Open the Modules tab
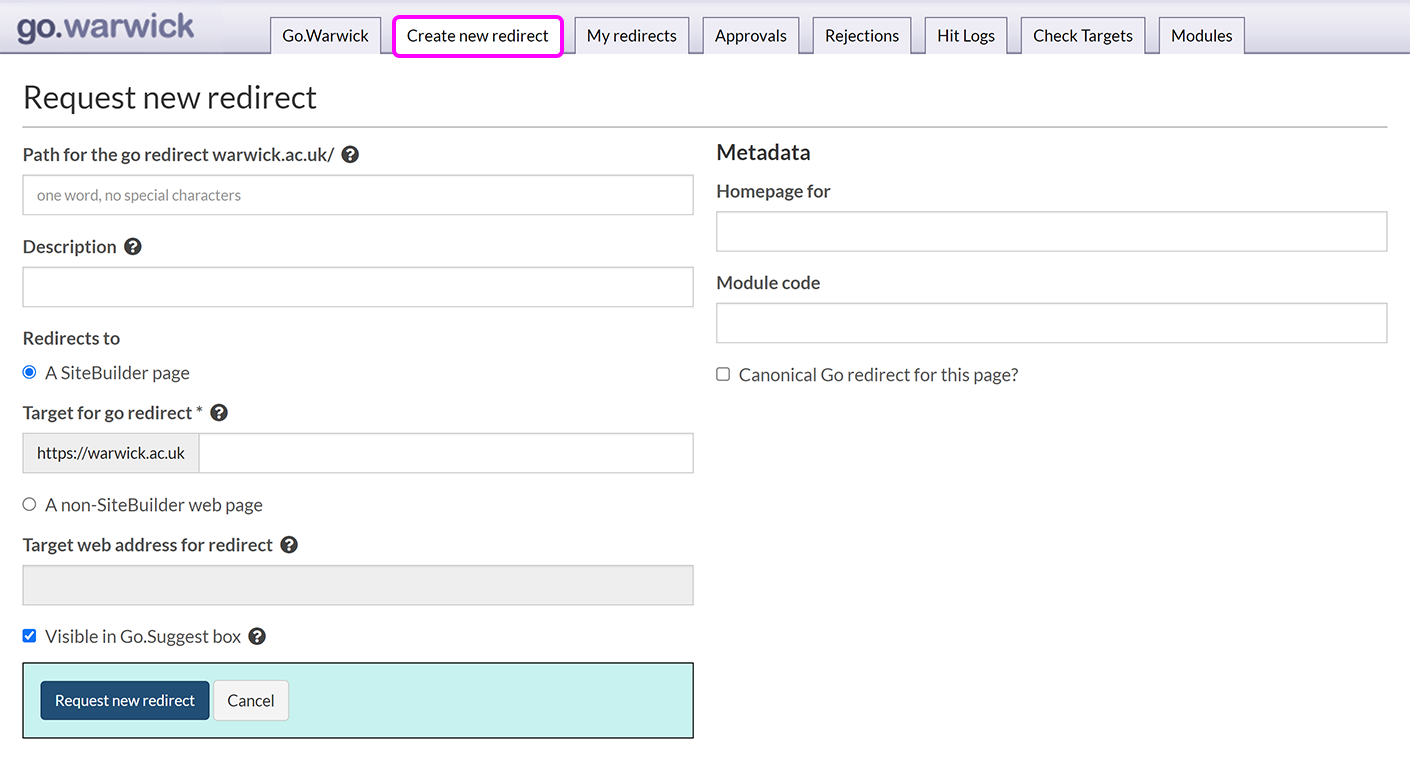 click(x=1201, y=36)
